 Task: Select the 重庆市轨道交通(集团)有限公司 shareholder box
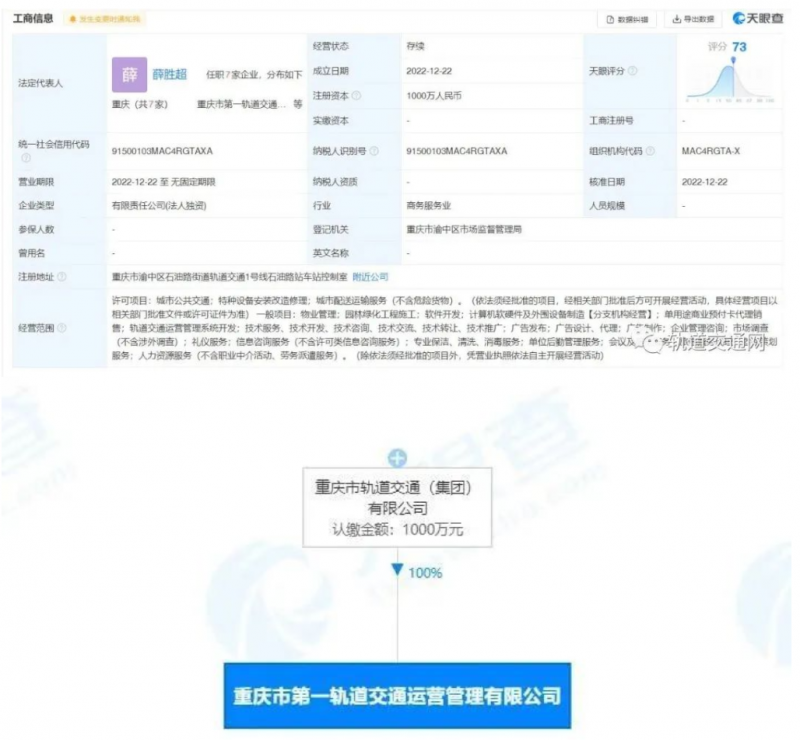point(397,508)
